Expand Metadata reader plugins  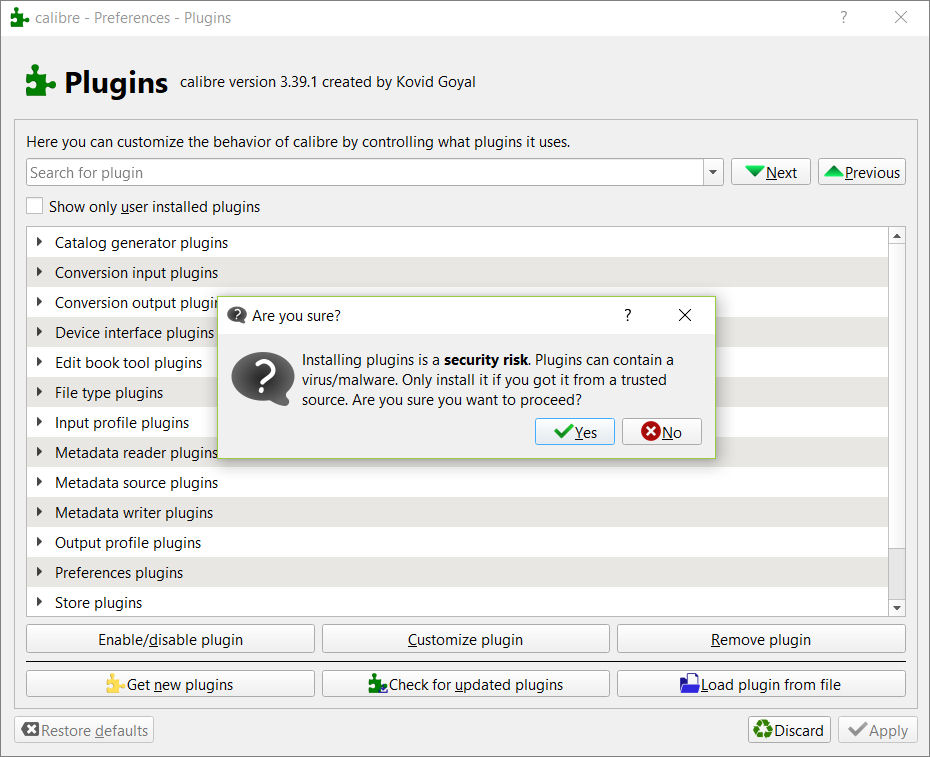(39, 451)
